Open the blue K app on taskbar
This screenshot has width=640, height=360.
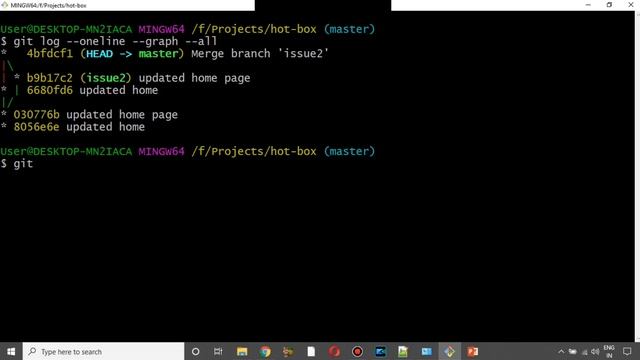(x=380, y=351)
